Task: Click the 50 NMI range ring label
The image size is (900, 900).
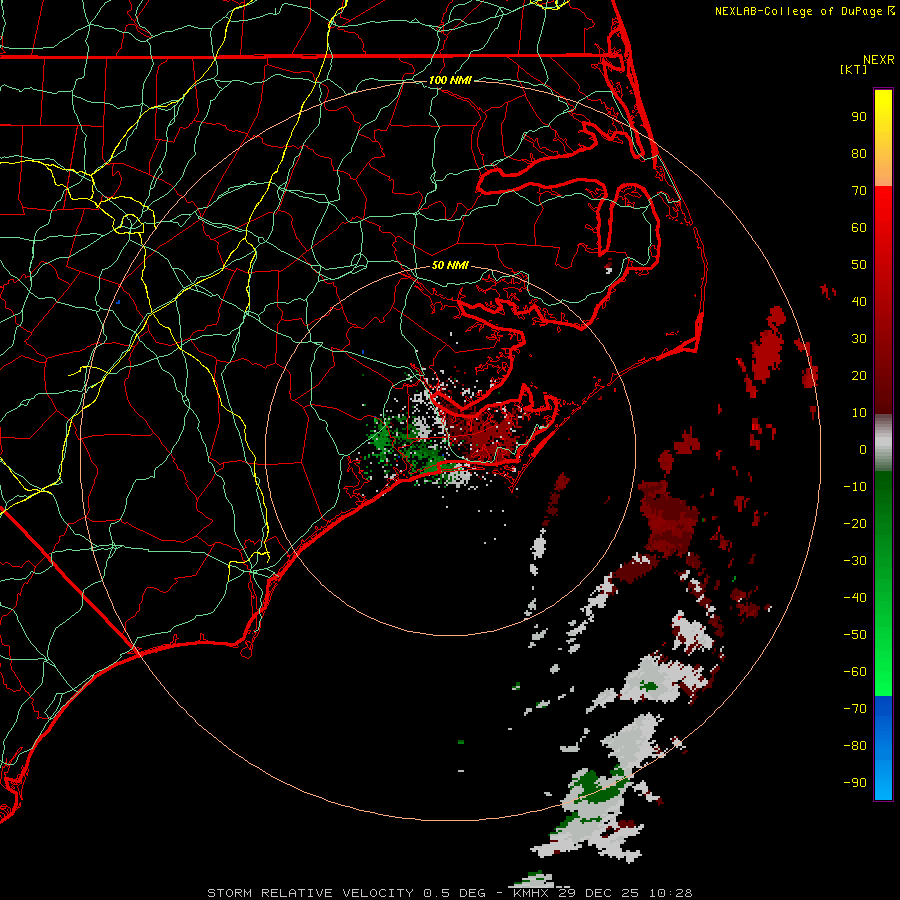Action: pyautogui.click(x=450, y=265)
